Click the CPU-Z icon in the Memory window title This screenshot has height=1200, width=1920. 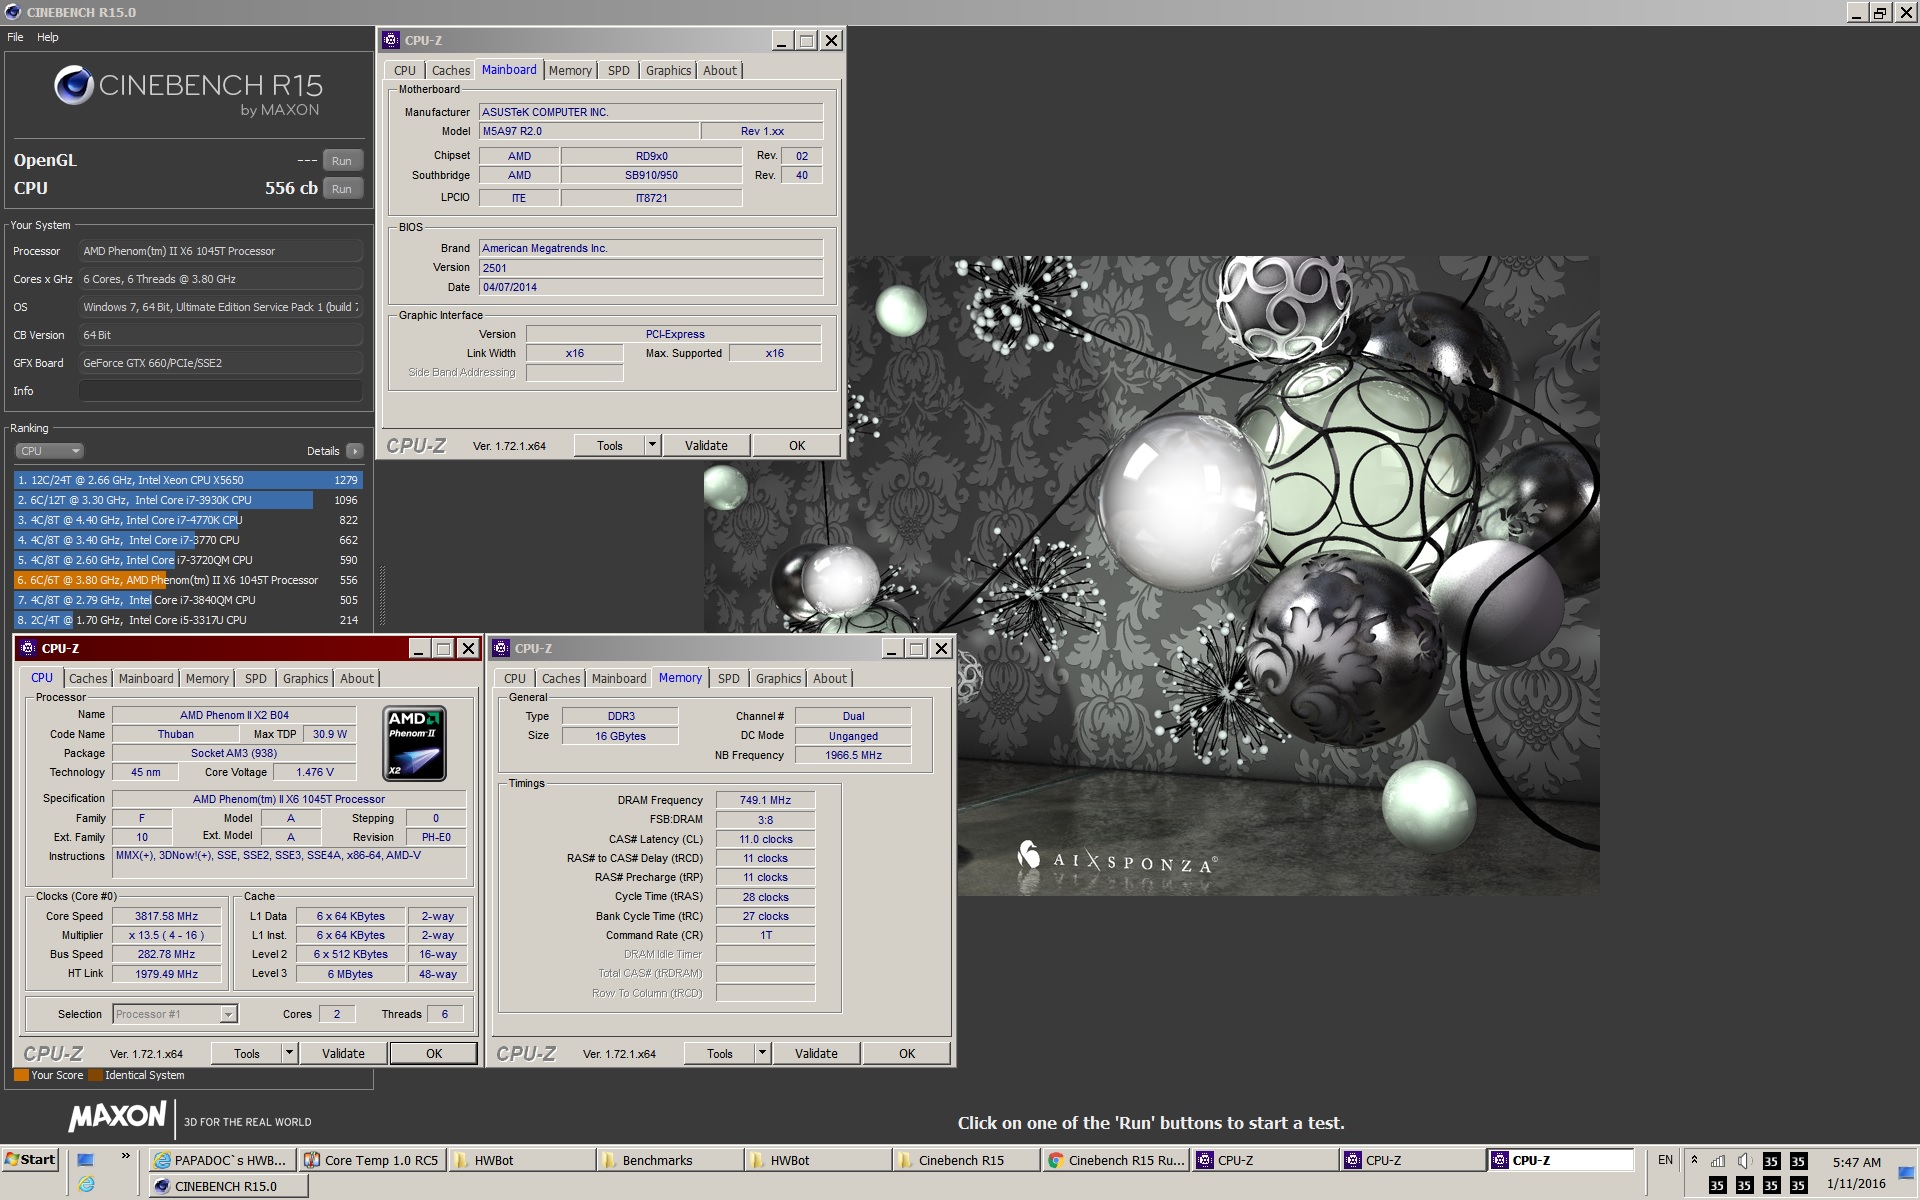pyautogui.click(x=501, y=648)
